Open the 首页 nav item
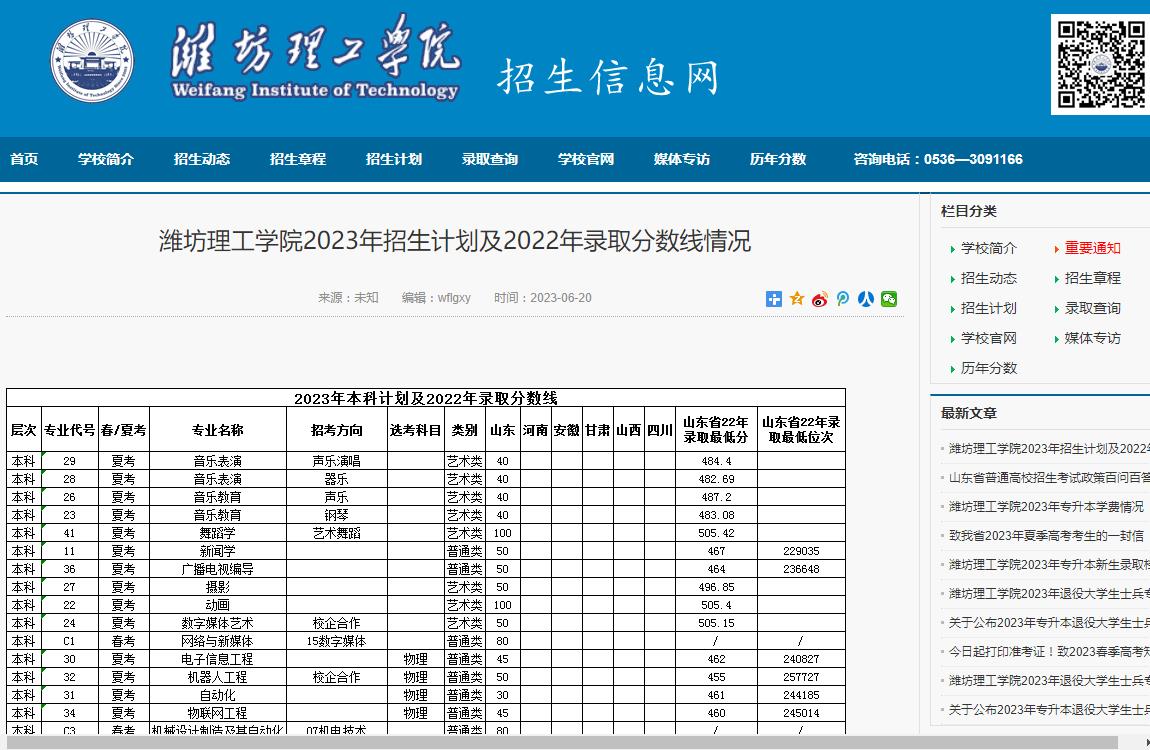 click(24, 159)
